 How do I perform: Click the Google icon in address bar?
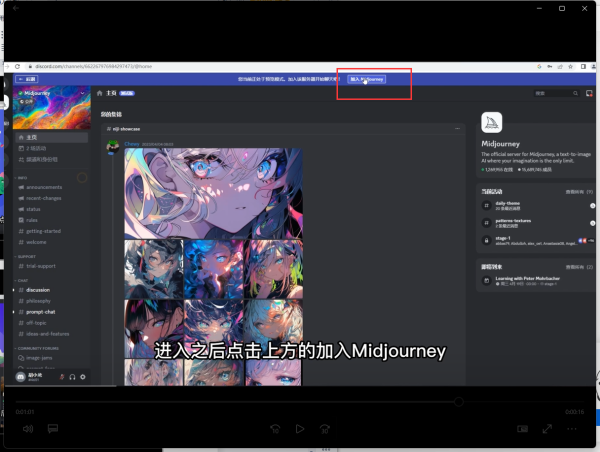(539, 67)
